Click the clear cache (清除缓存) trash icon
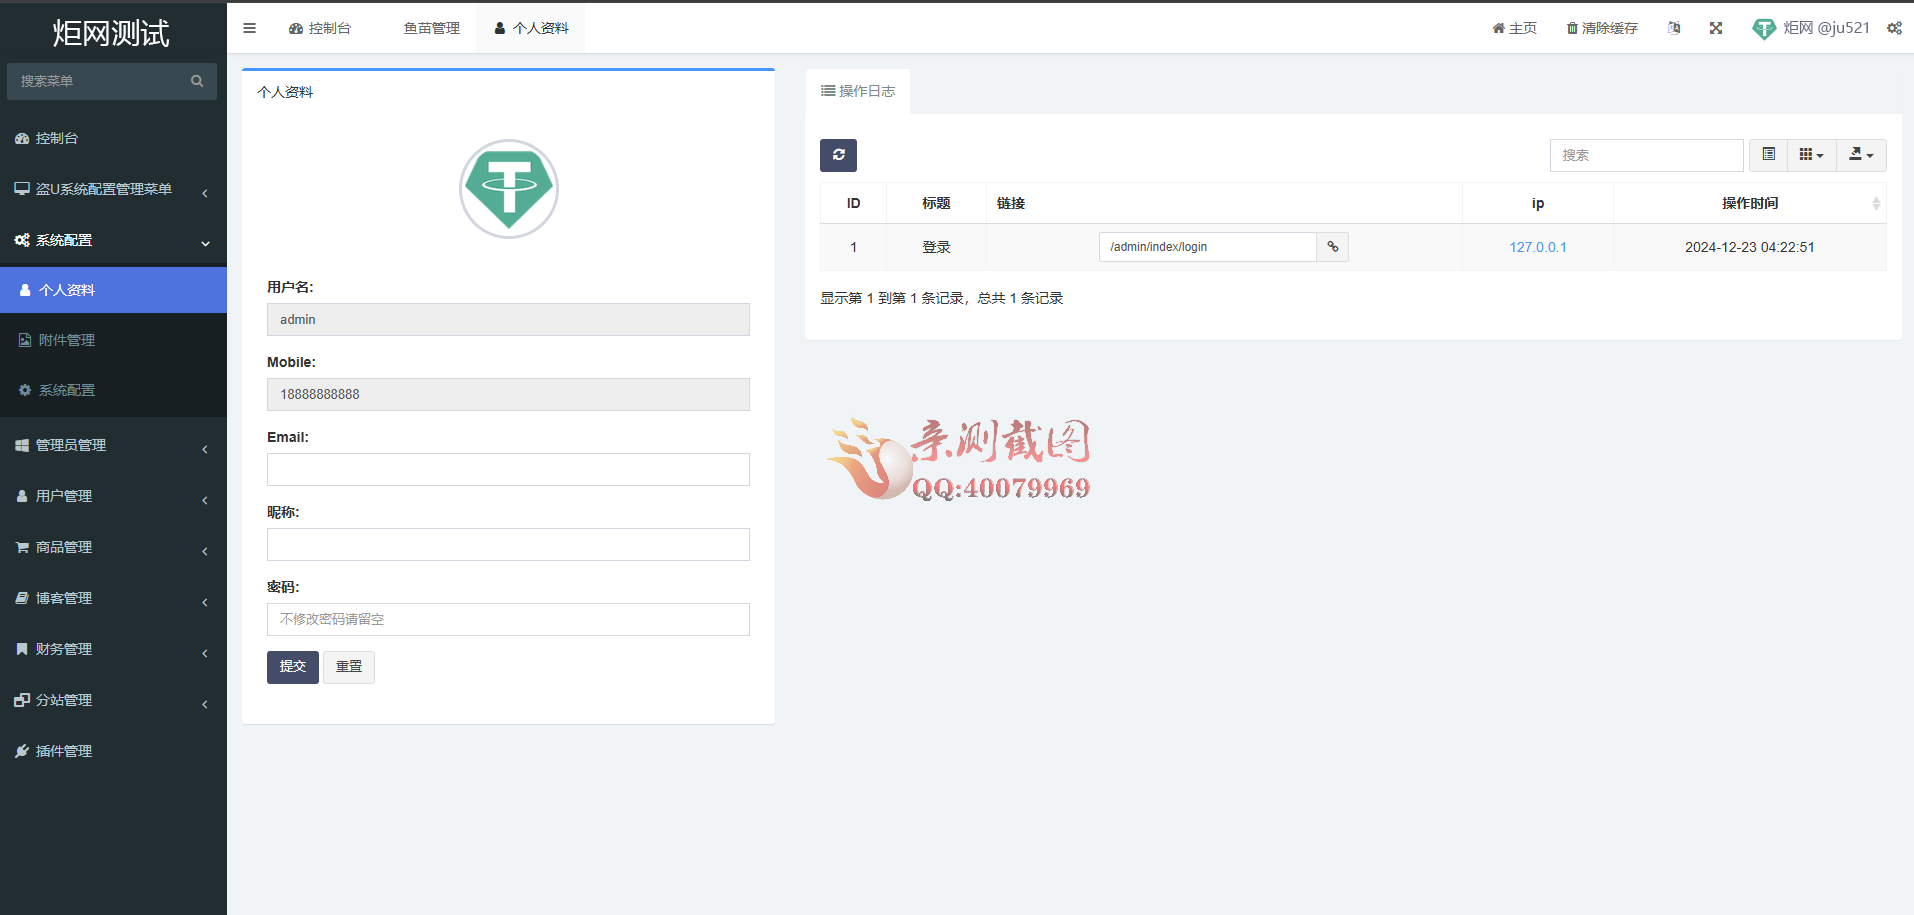 [x=1571, y=27]
